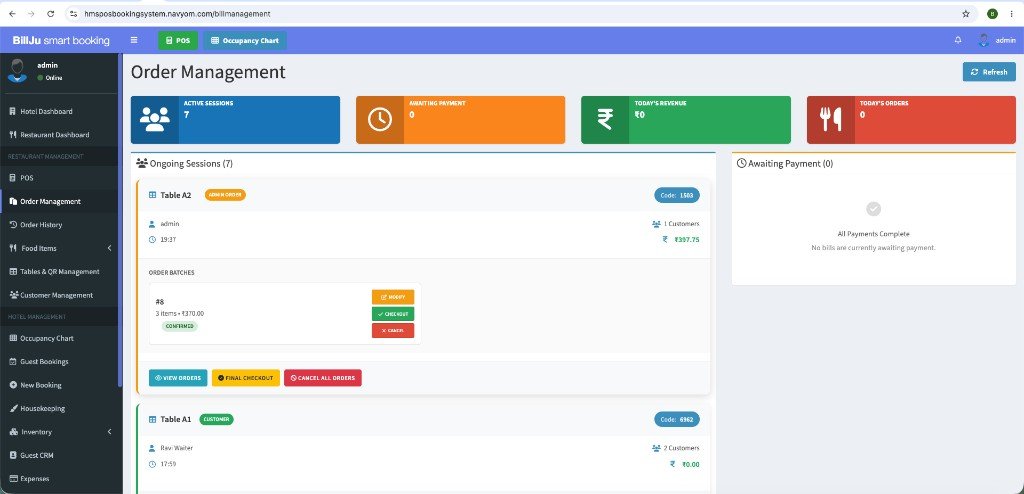The height and width of the screenshot is (494, 1024).
Task: Click the BillJu smart booking logo
Action: (61, 41)
